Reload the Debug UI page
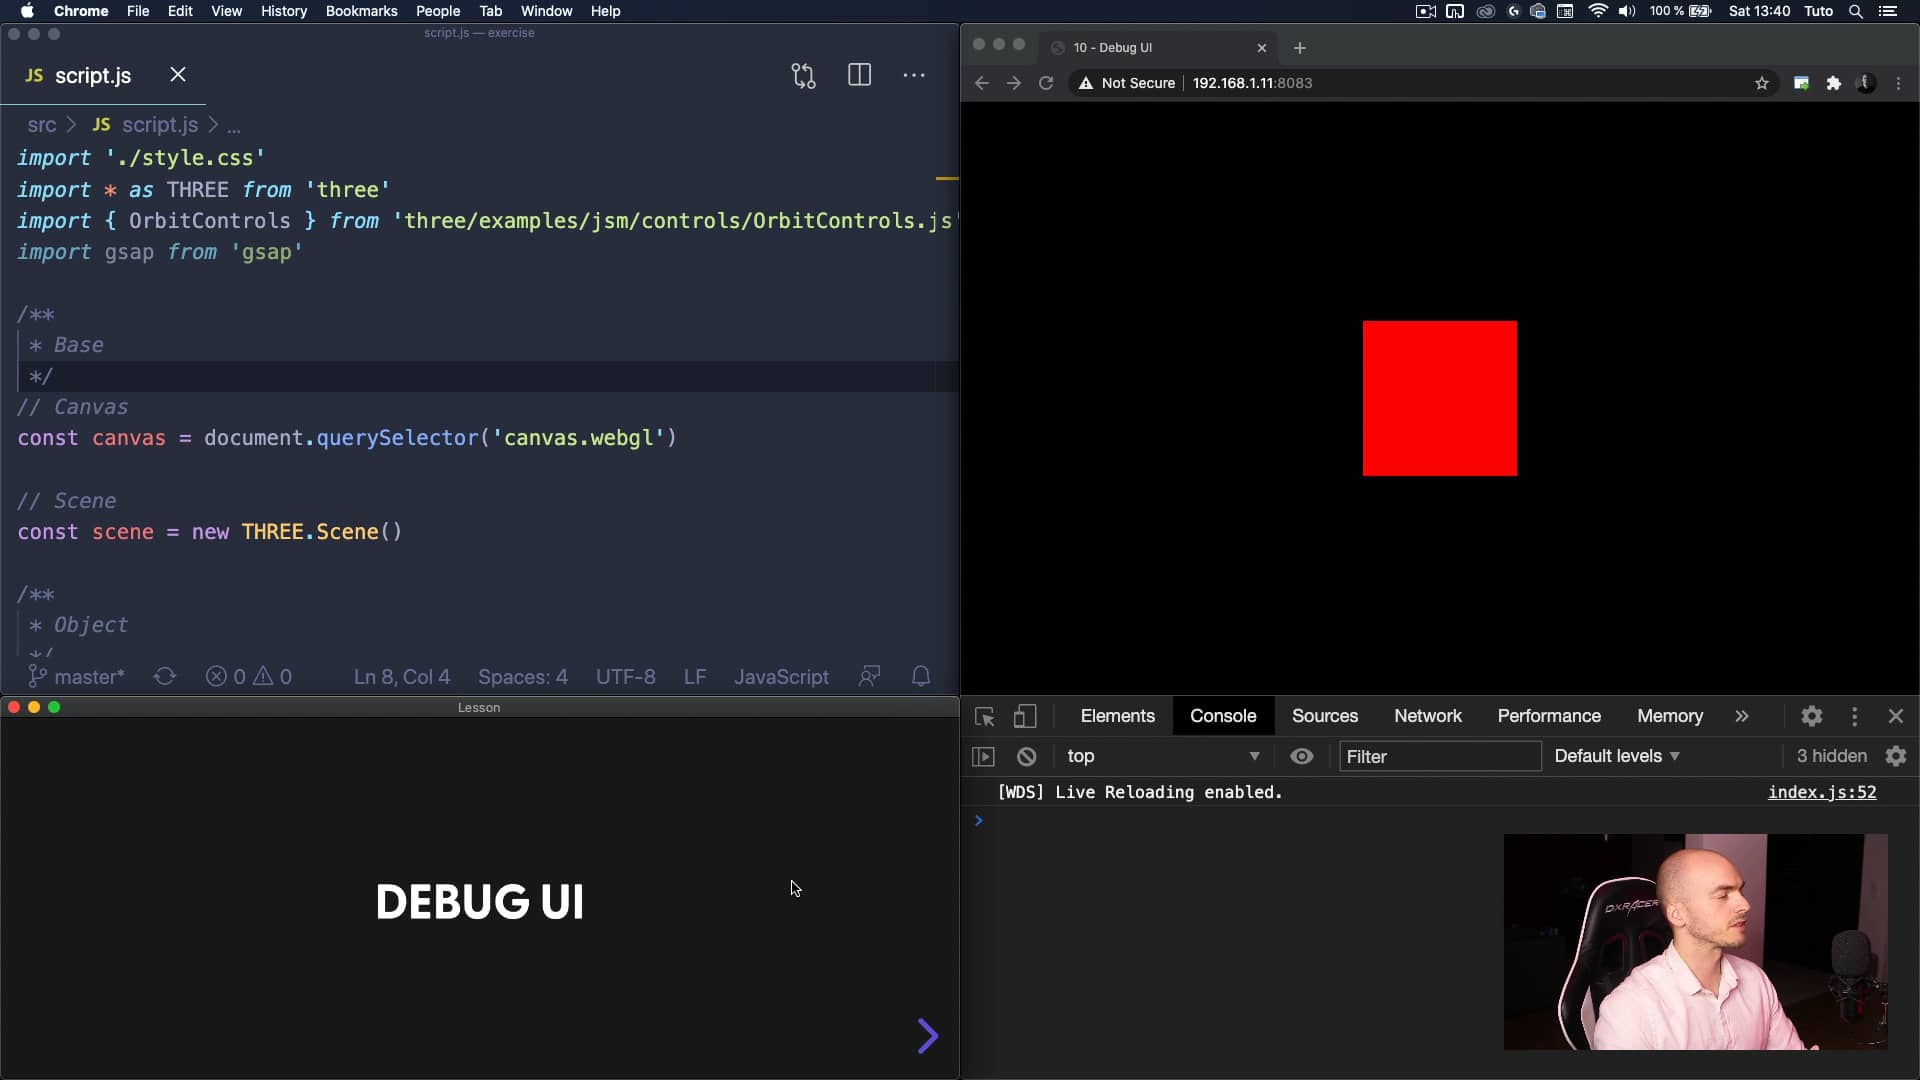 point(1045,83)
